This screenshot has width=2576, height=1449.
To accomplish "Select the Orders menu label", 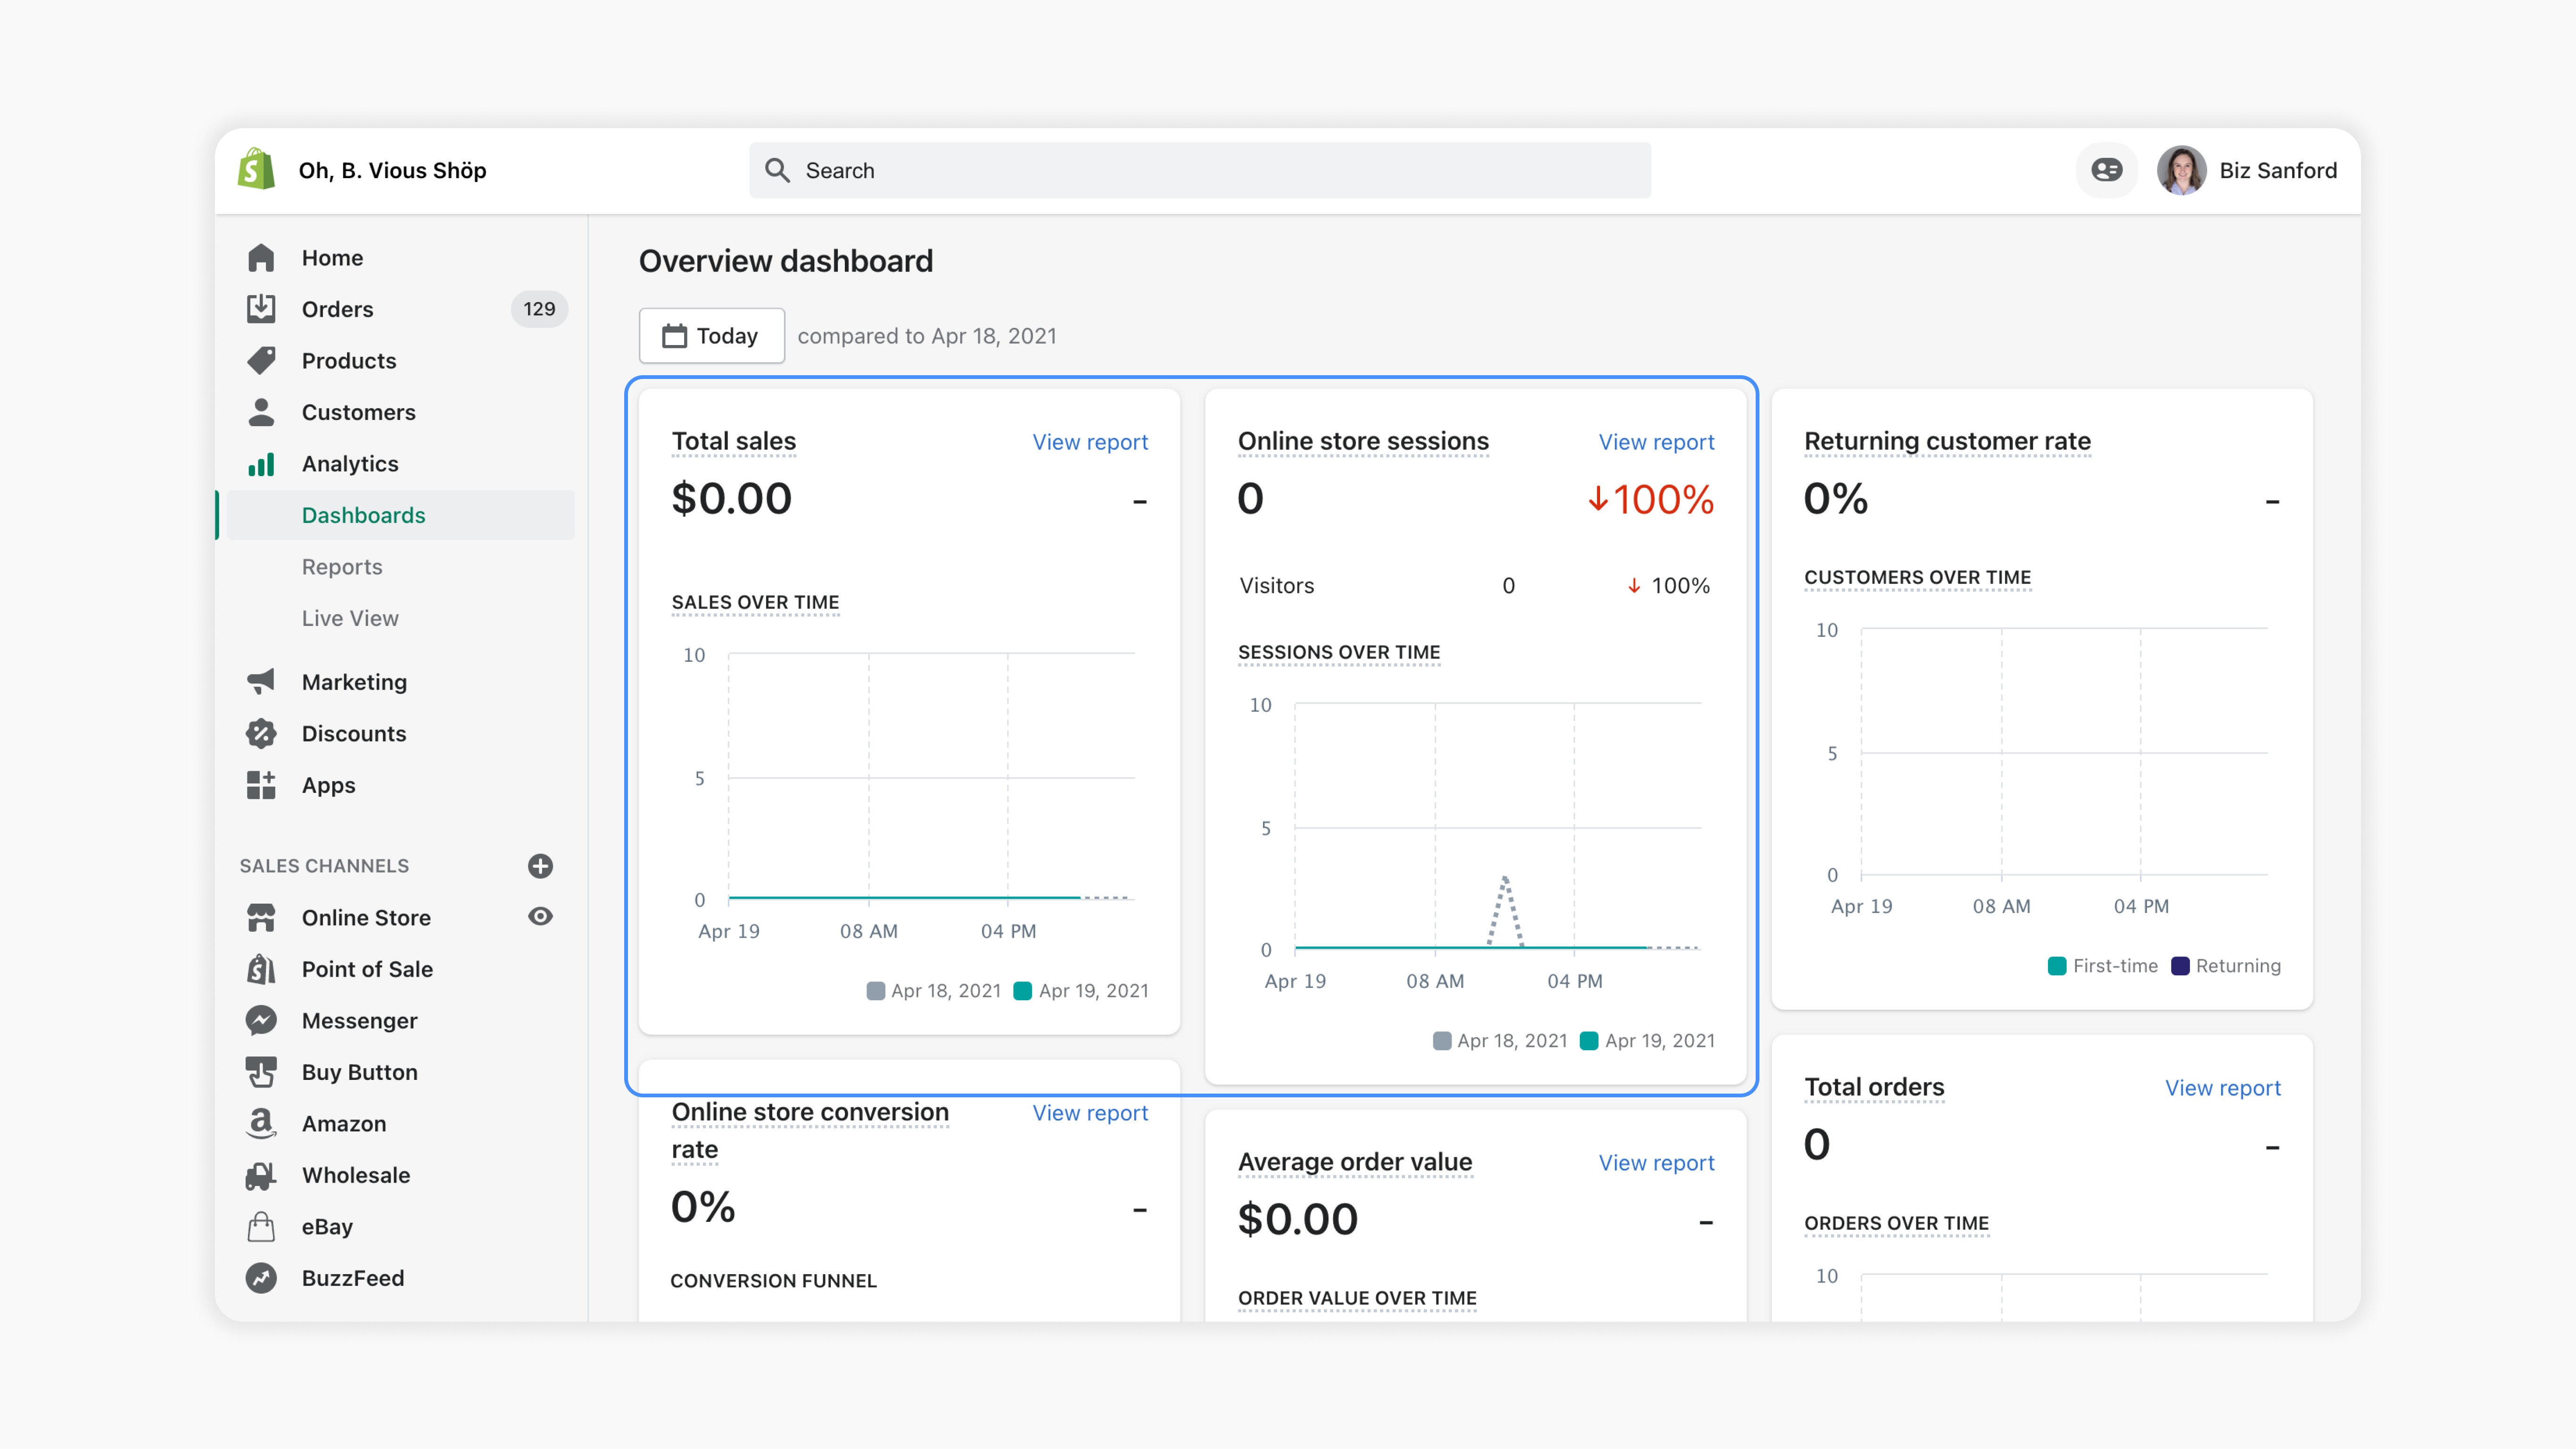I will pos(338,309).
